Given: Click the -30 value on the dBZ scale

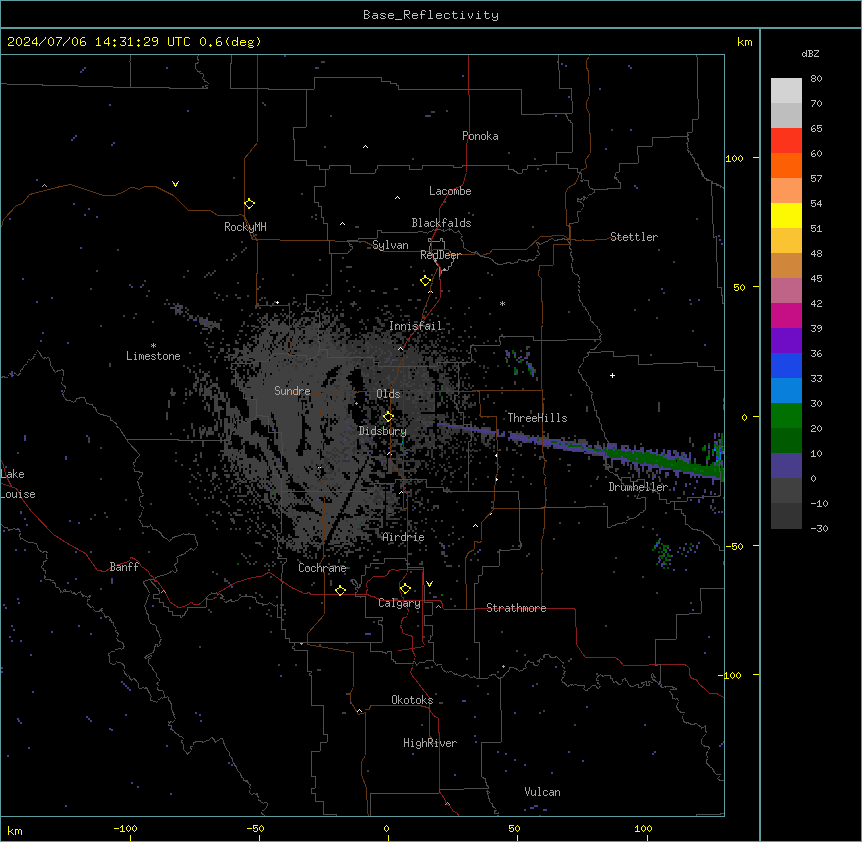Looking at the screenshot, I should coord(819,528).
